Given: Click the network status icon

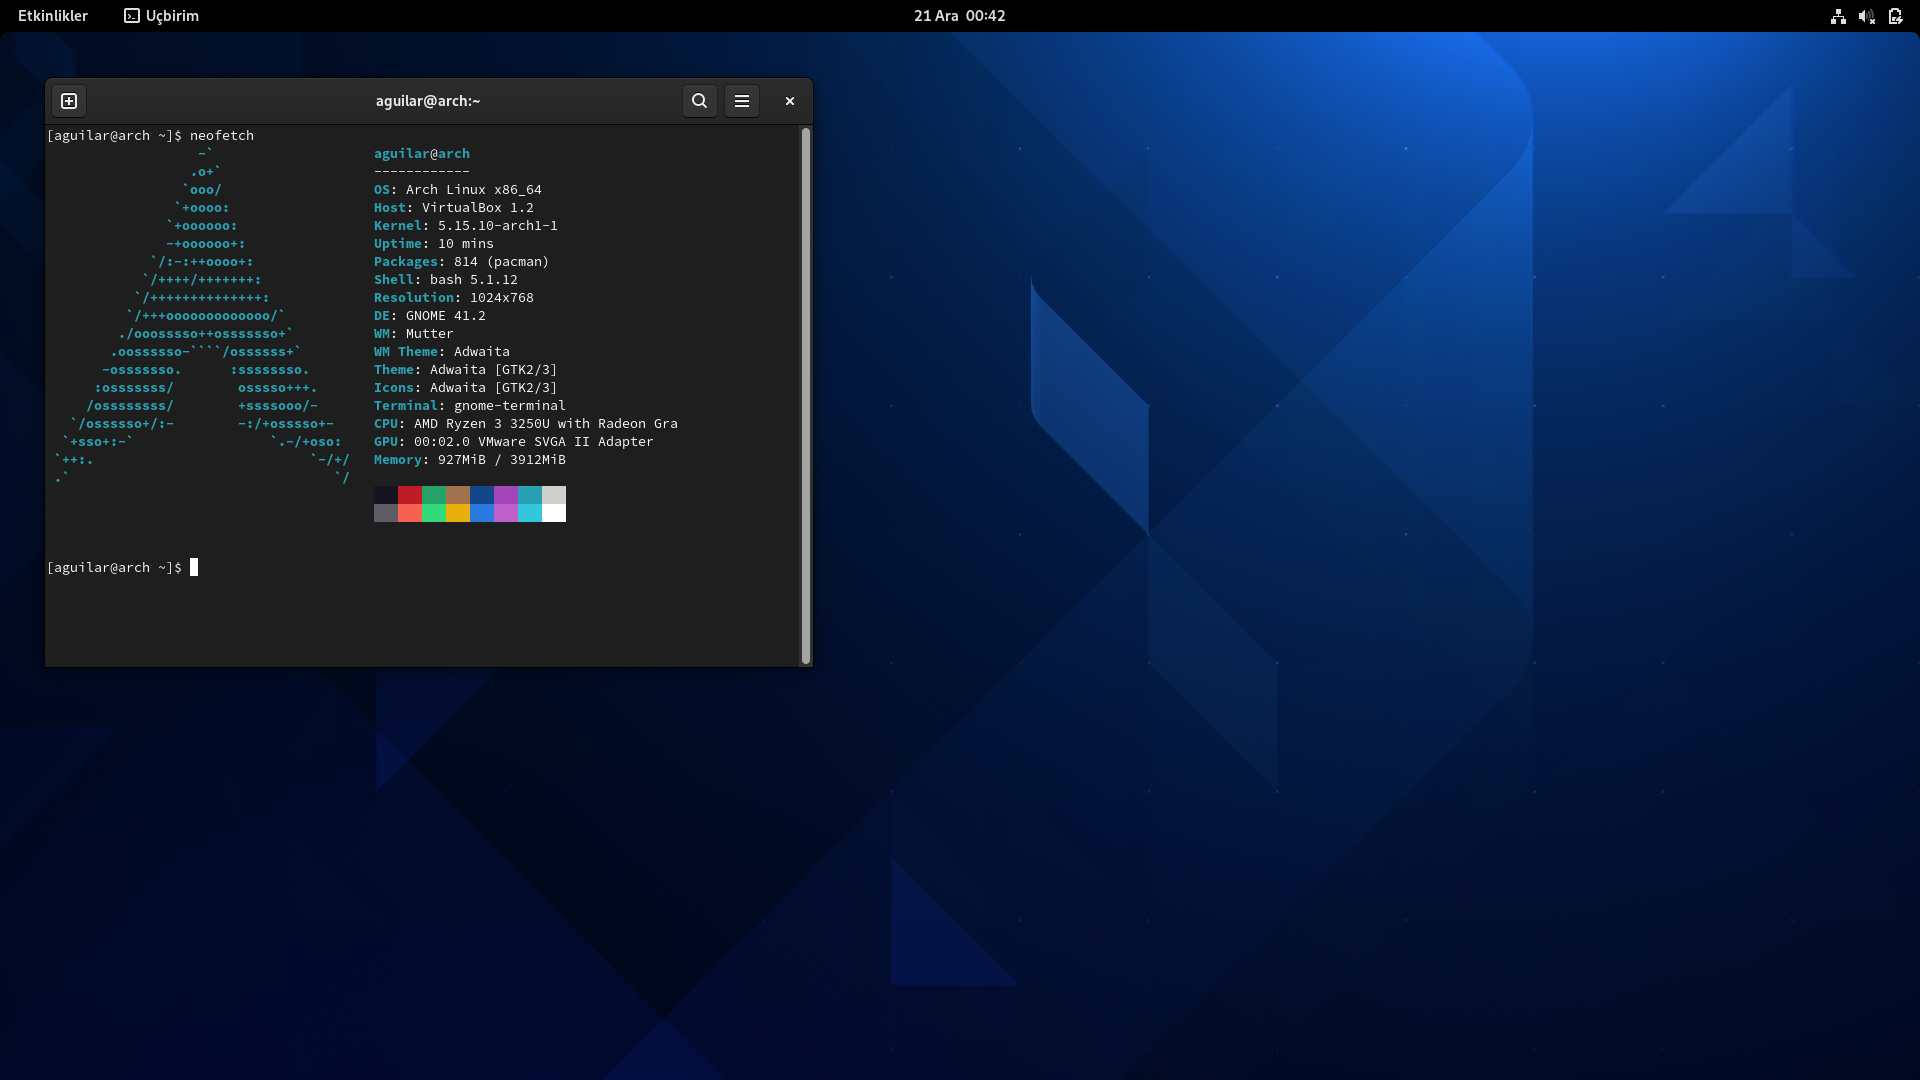Looking at the screenshot, I should pos(1838,16).
